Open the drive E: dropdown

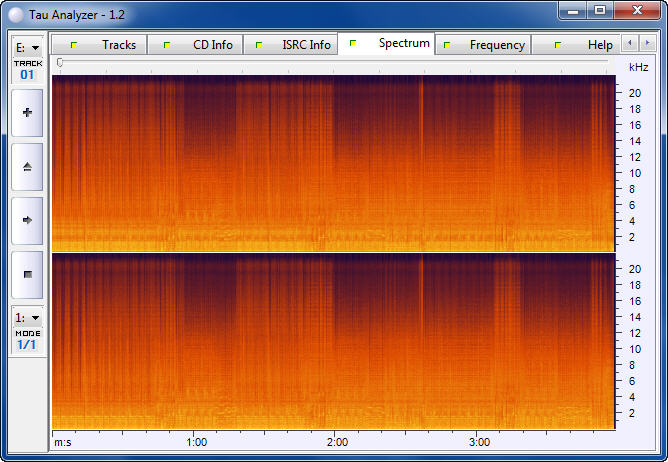pyautogui.click(x=27, y=47)
